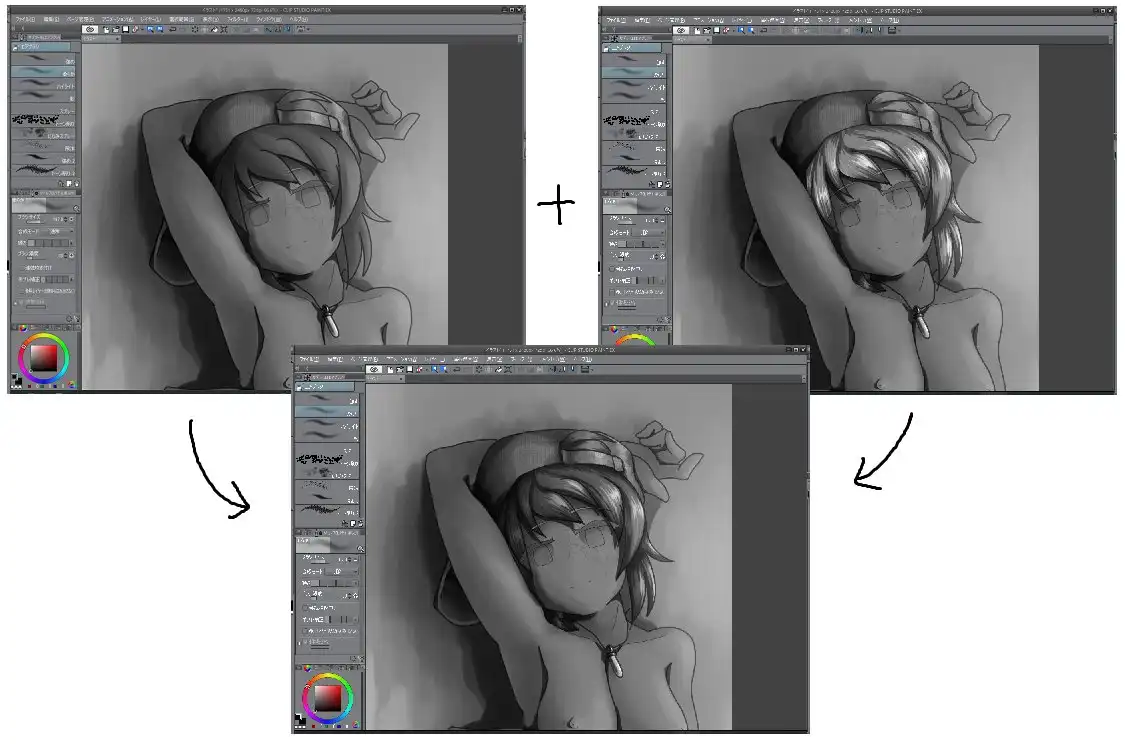Click the CLIP STUDIO launcher icon in top-left window
1125x748 pixels.
(89, 30)
